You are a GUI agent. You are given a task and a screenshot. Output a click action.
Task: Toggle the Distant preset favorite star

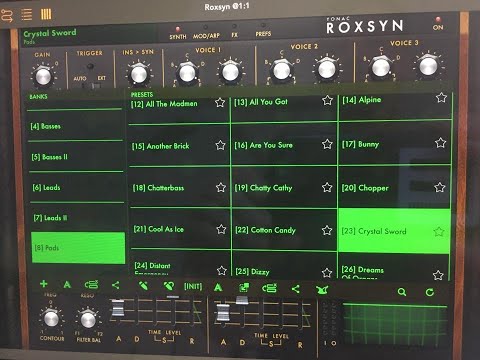[x=222, y=270]
